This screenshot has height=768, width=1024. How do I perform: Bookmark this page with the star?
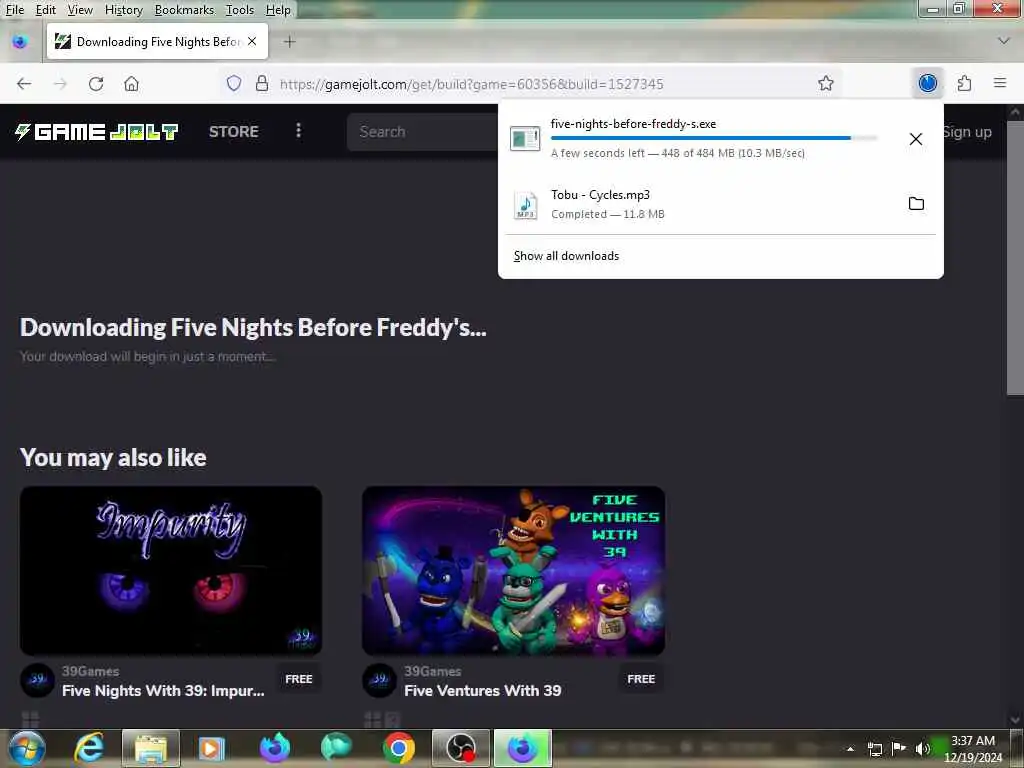coord(825,84)
